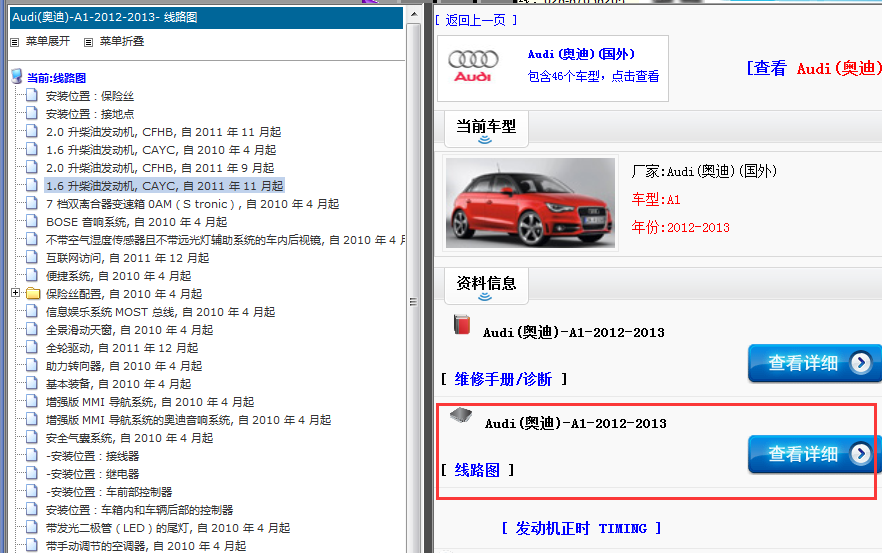Click the 菜单折叠 menu text
The image size is (882, 553).
coord(122,41)
